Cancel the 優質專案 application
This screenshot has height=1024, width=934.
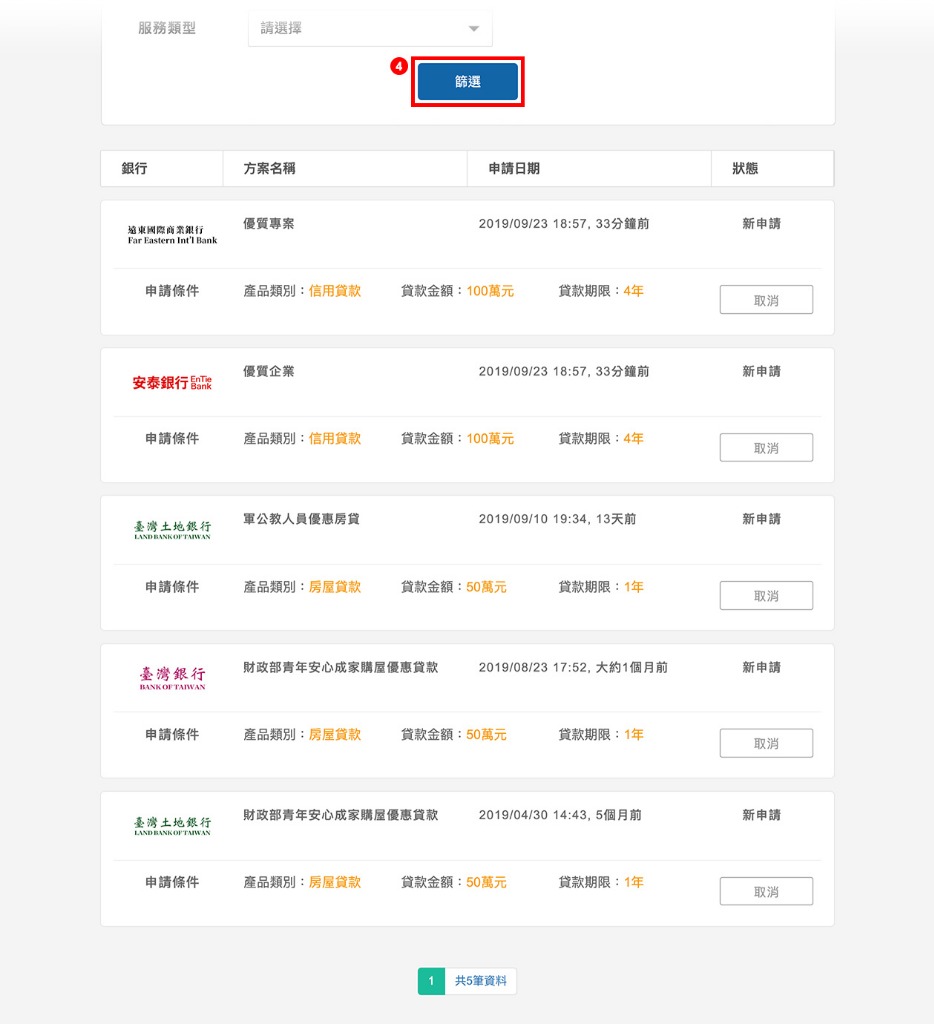pyautogui.click(x=766, y=300)
